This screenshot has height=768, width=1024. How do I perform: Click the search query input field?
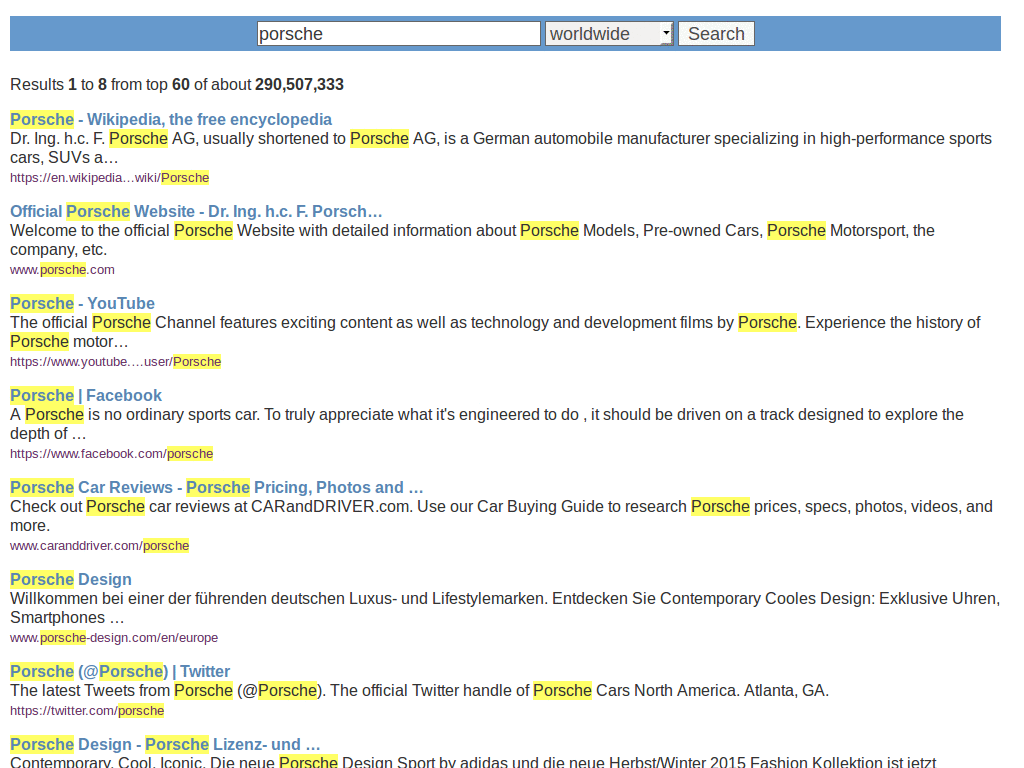tap(398, 33)
